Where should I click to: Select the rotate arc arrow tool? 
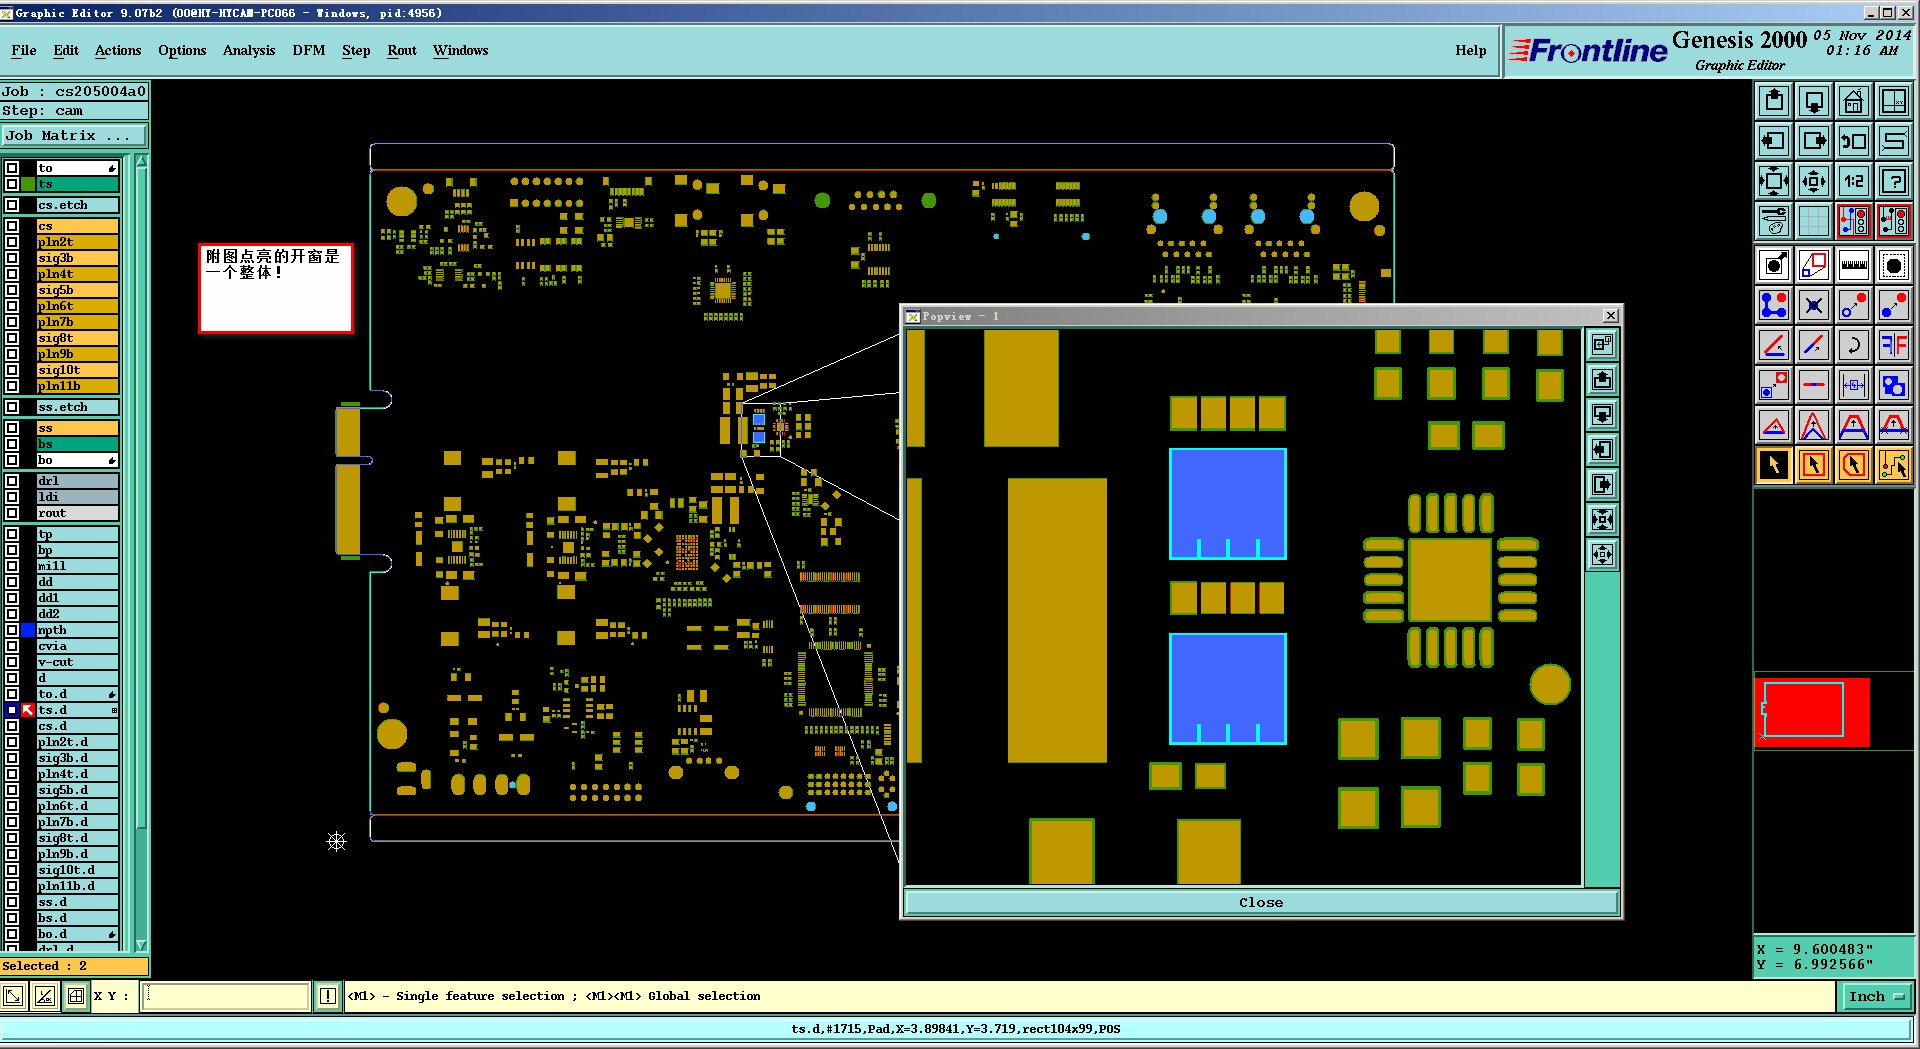point(1854,345)
